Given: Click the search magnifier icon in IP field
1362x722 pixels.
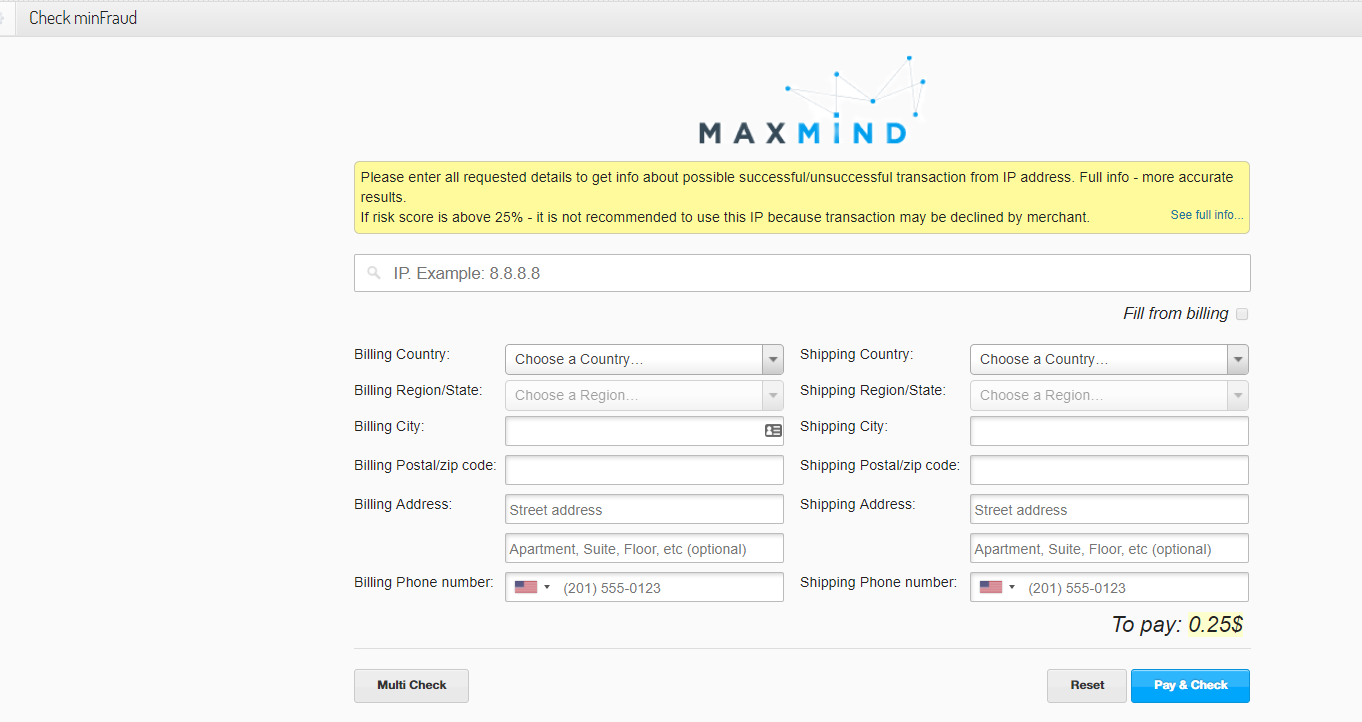Looking at the screenshot, I should [374, 273].
